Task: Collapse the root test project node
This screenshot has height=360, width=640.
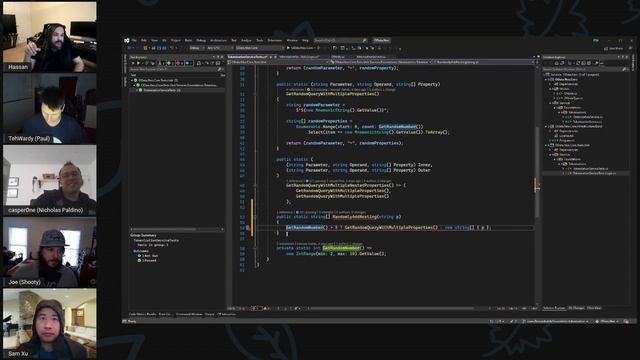Action: (x=132, y=80)
